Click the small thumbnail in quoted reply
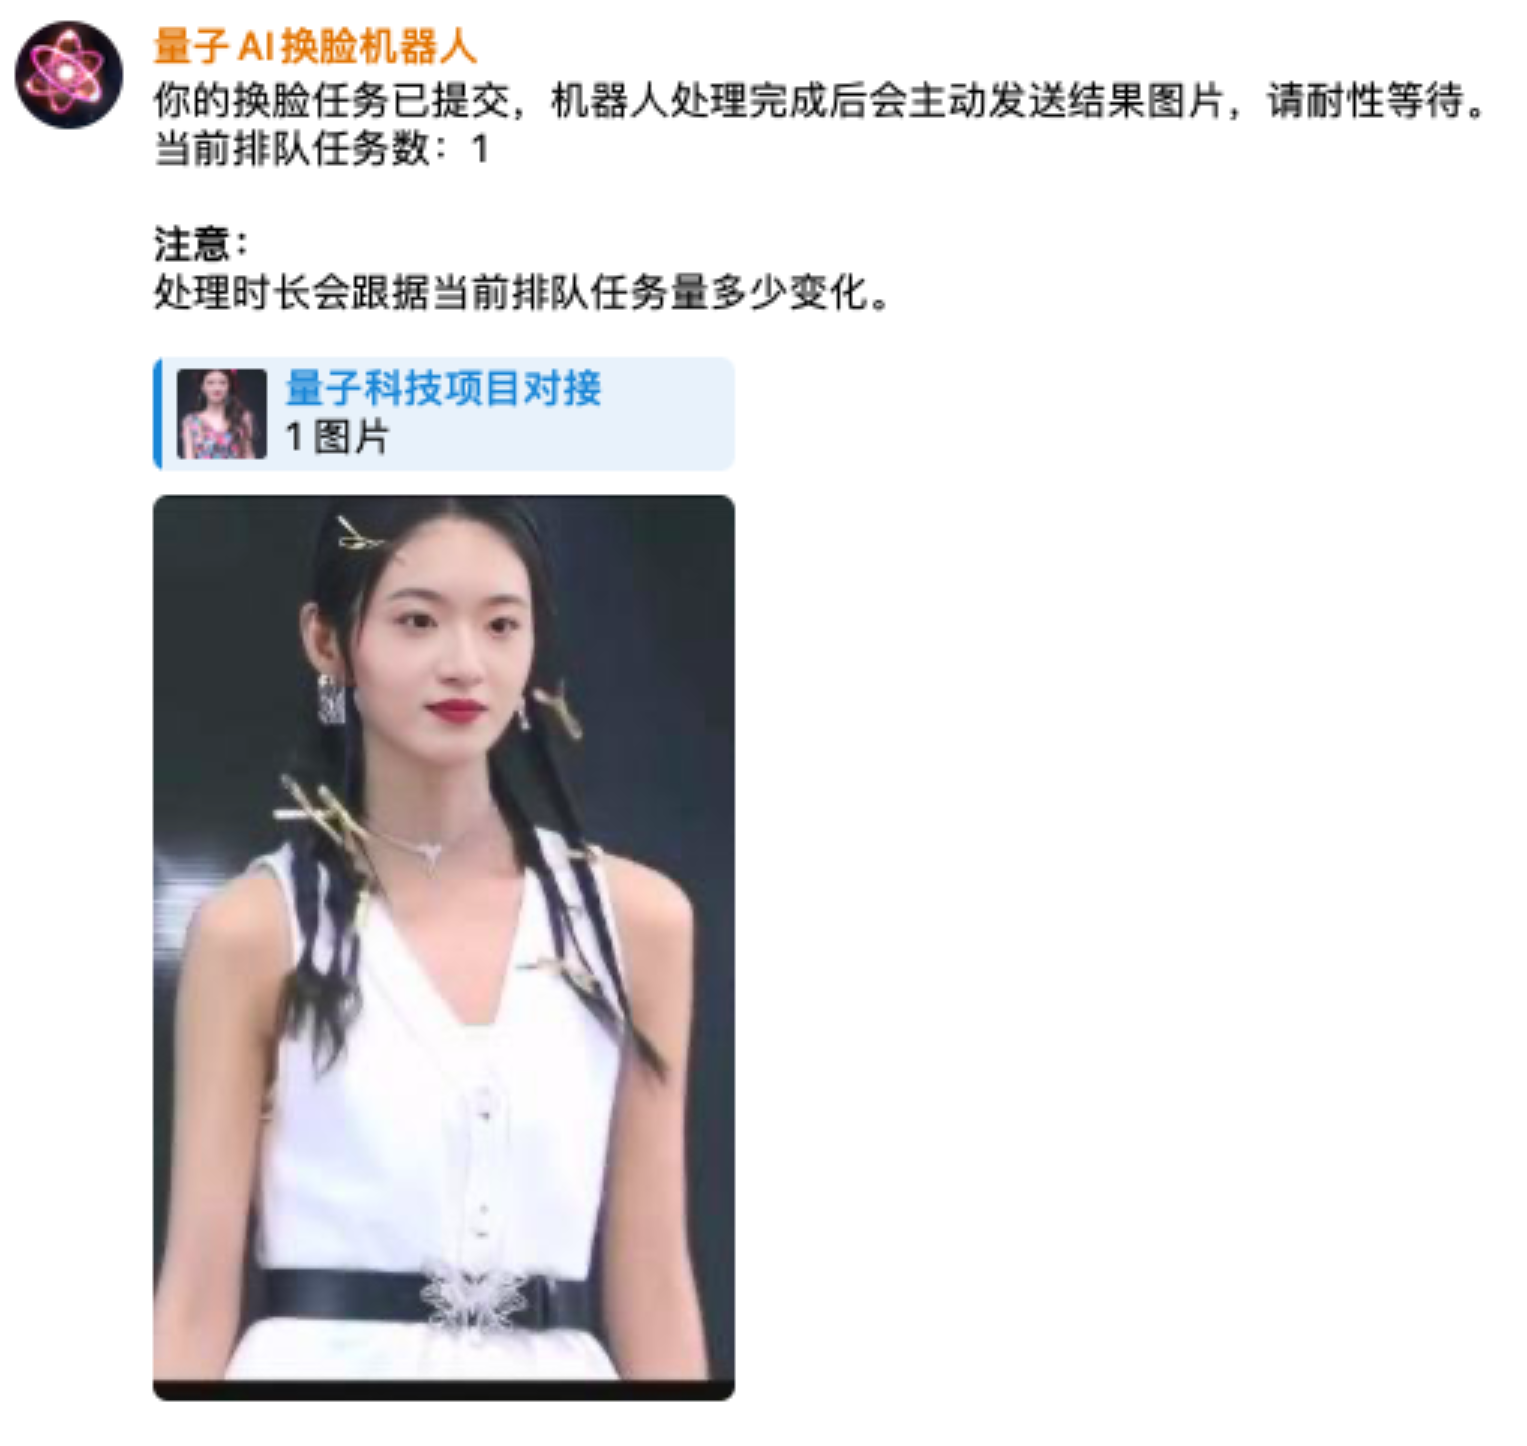The width and height of the screenshot is (1527, 1446). tap(221, 414)
